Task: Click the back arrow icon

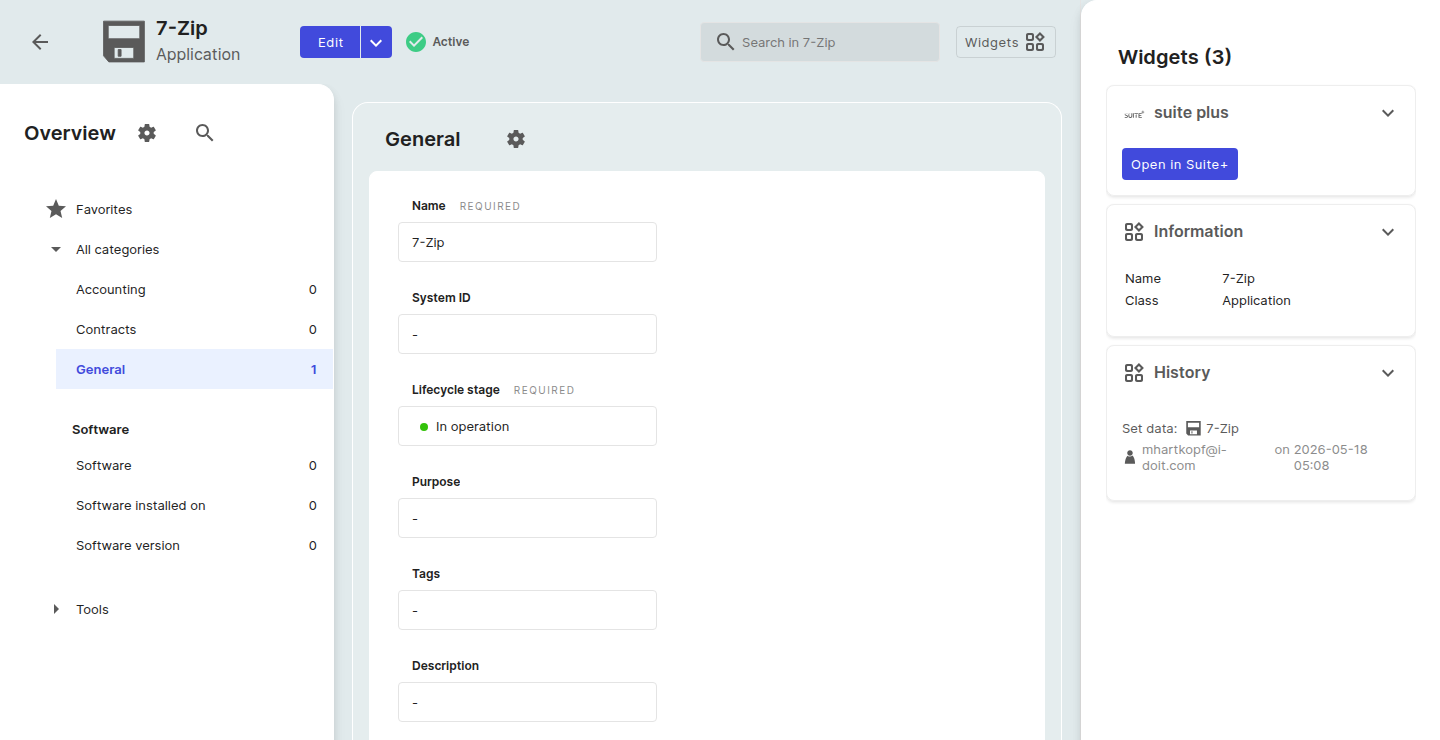Action: tap(40, 42)
